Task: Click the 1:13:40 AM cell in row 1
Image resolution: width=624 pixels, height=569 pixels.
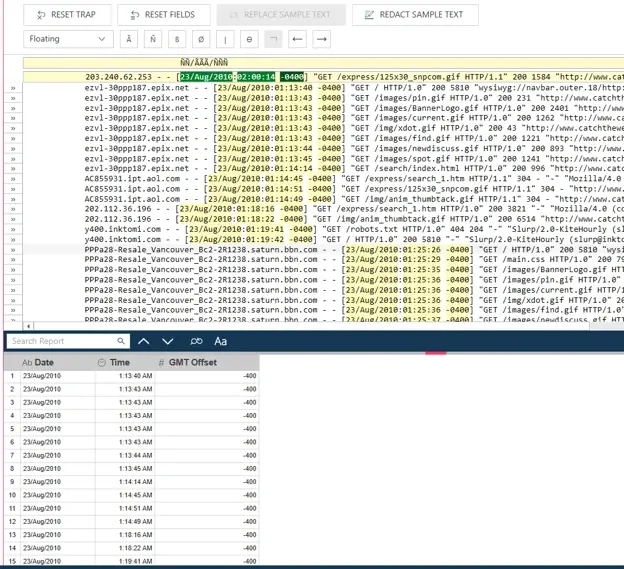Action: point(125,376)
